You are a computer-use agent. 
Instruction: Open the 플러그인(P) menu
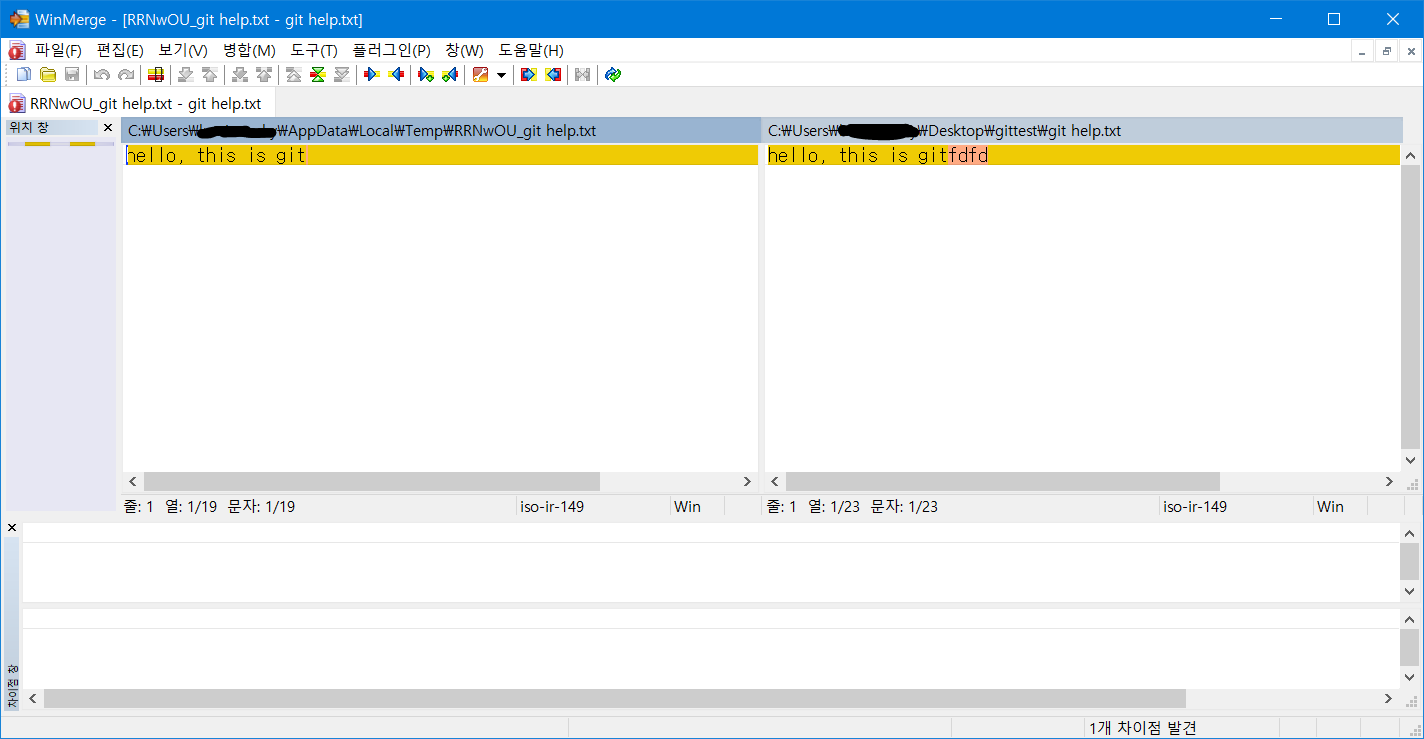[x=391, y=50]
